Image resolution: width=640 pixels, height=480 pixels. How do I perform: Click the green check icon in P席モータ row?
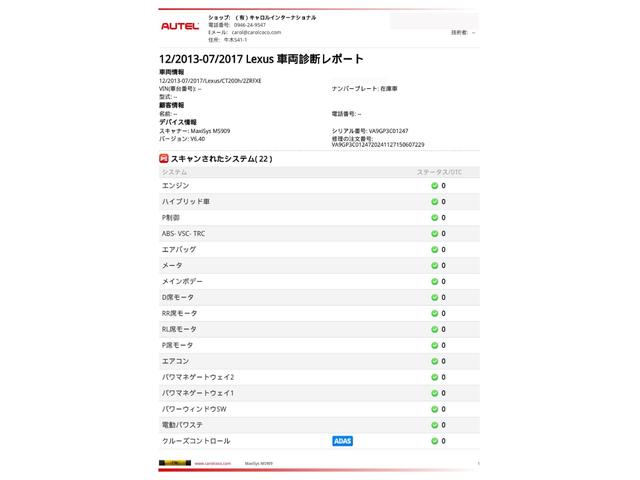pos(435,345)
